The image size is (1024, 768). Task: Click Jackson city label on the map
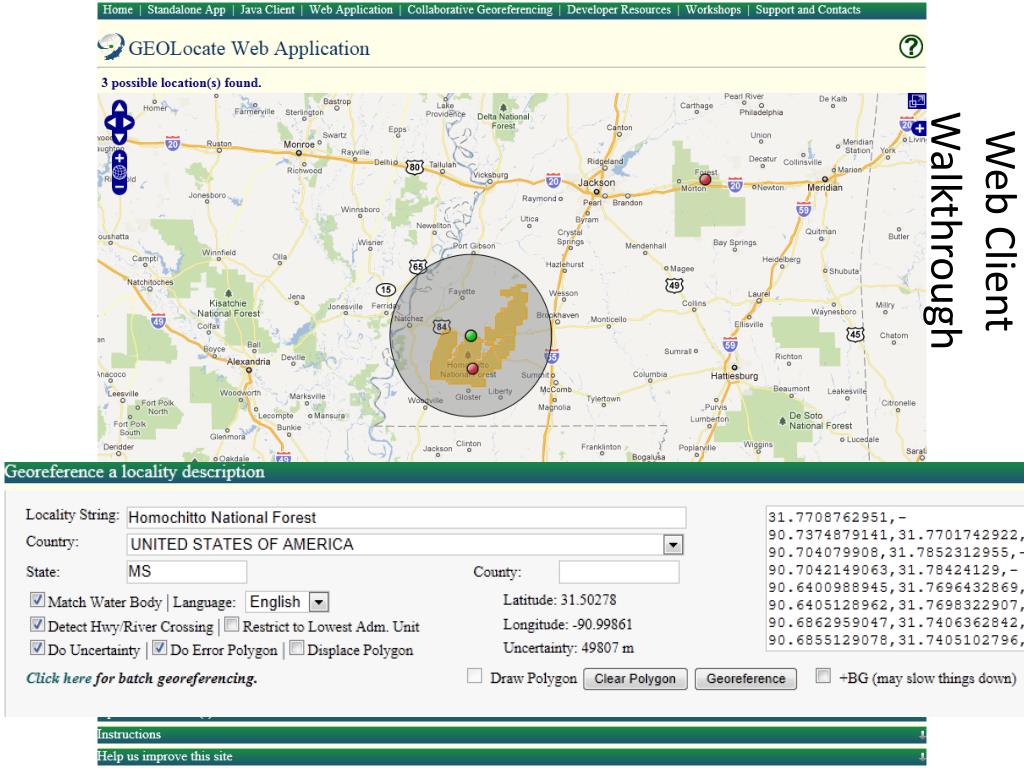pos(596,183)
